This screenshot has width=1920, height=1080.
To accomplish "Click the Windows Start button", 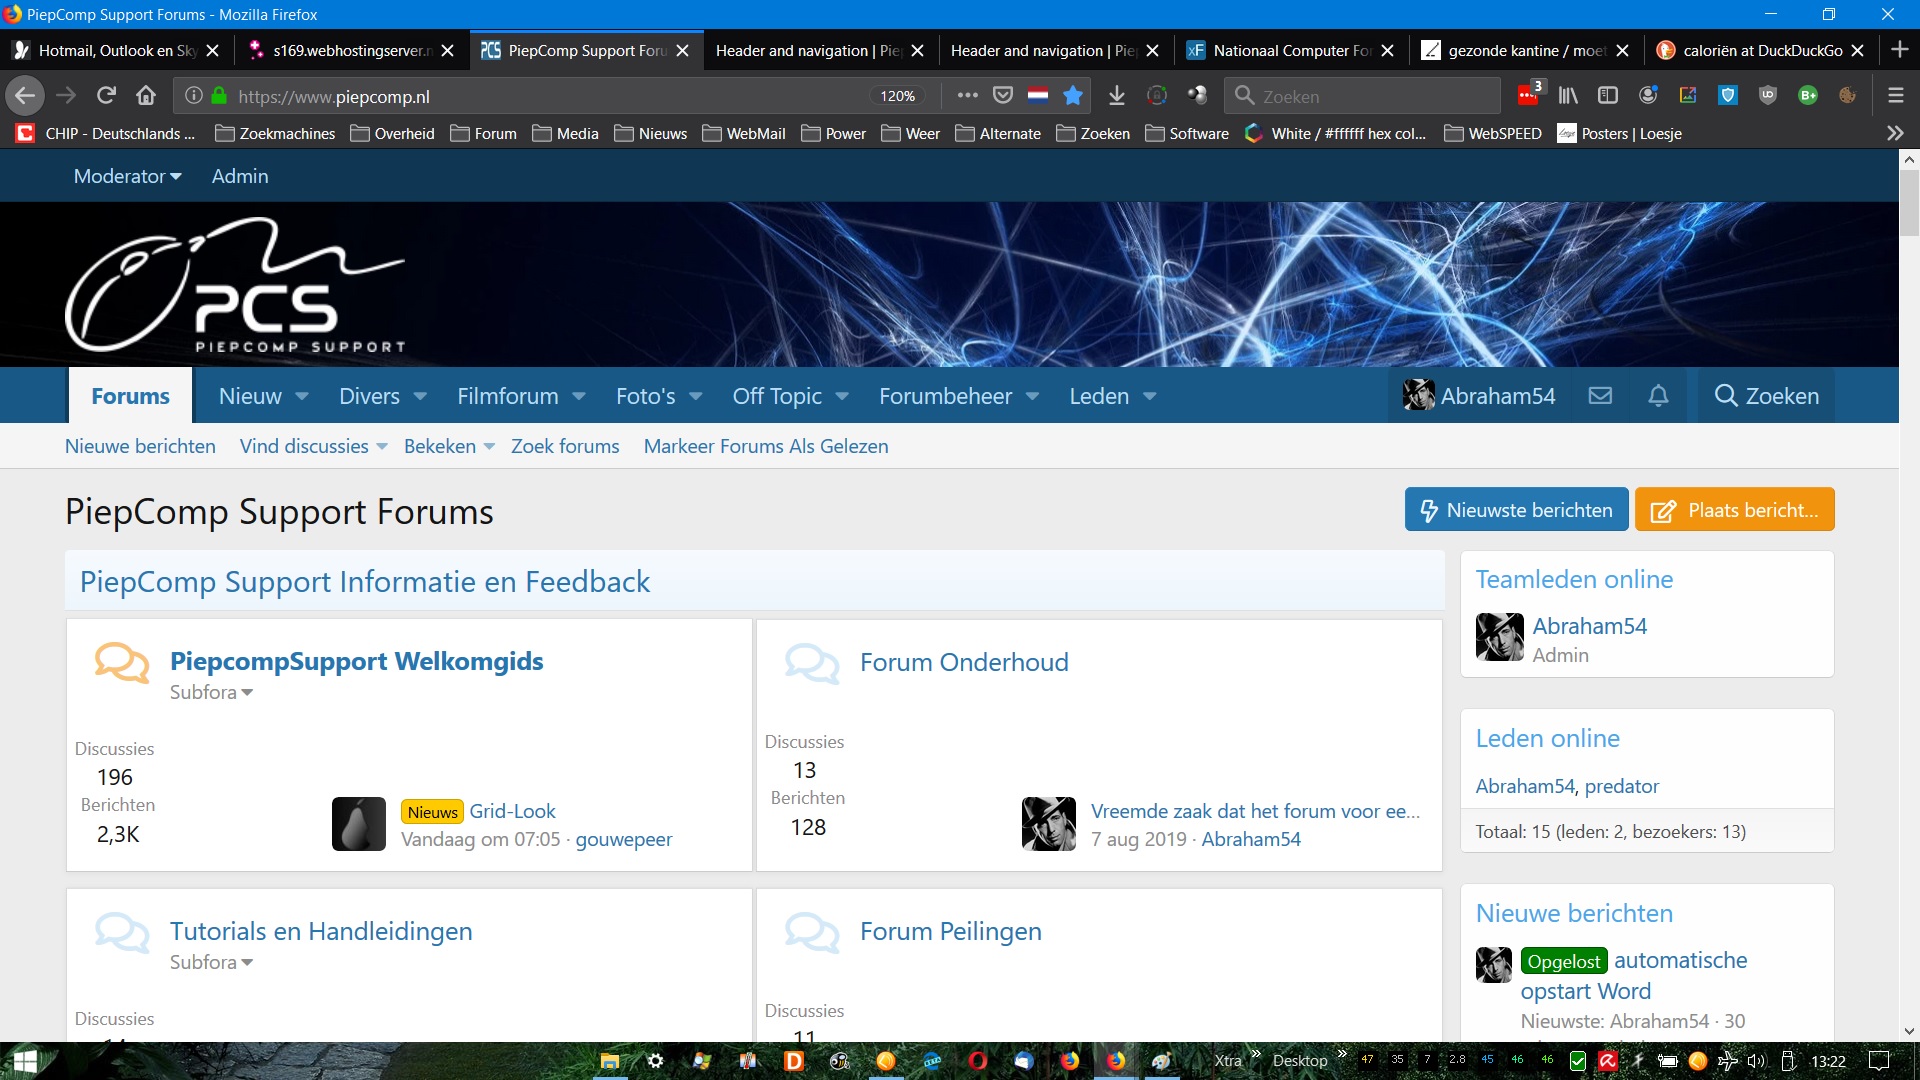I will point(24,1061).
